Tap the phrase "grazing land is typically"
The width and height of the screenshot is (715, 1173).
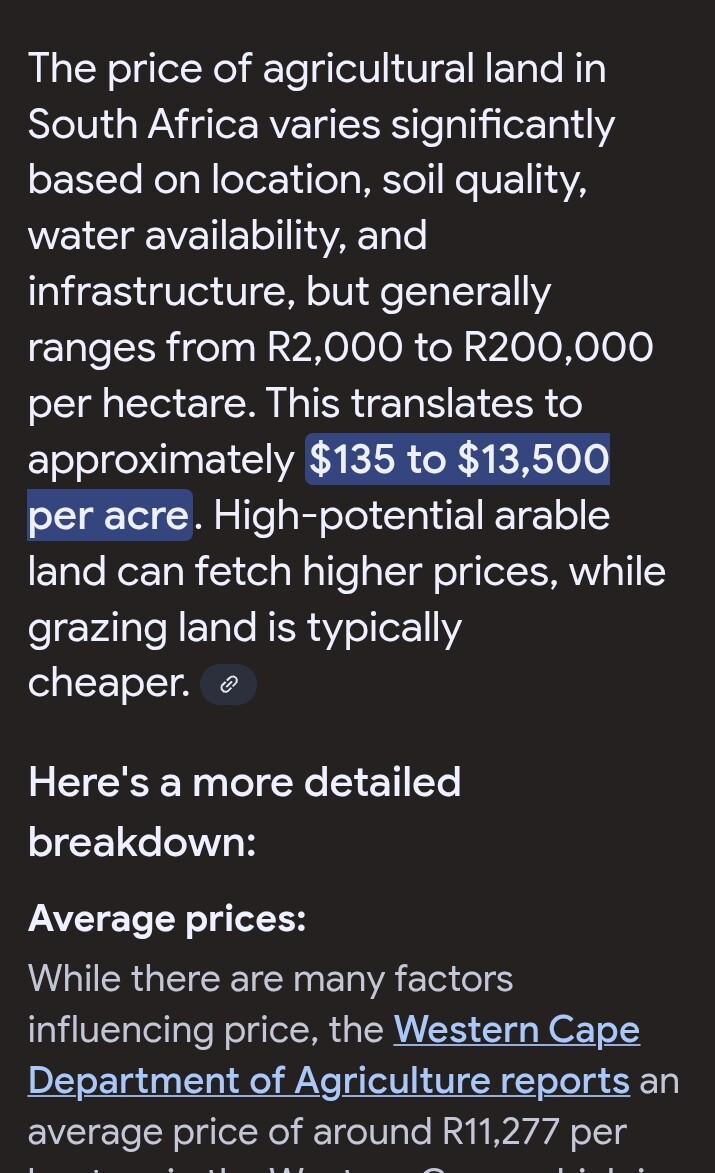(244, 628)
